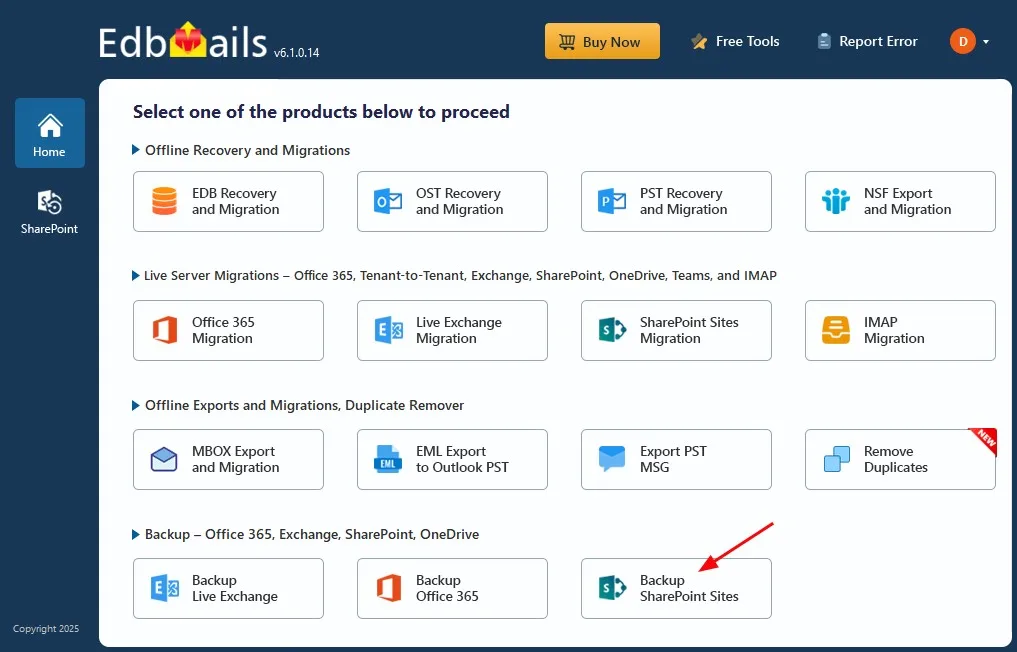This screenshot has width=1017, height=652.
Task: Open the Free Tools link
Action: (x=735, y=42)
